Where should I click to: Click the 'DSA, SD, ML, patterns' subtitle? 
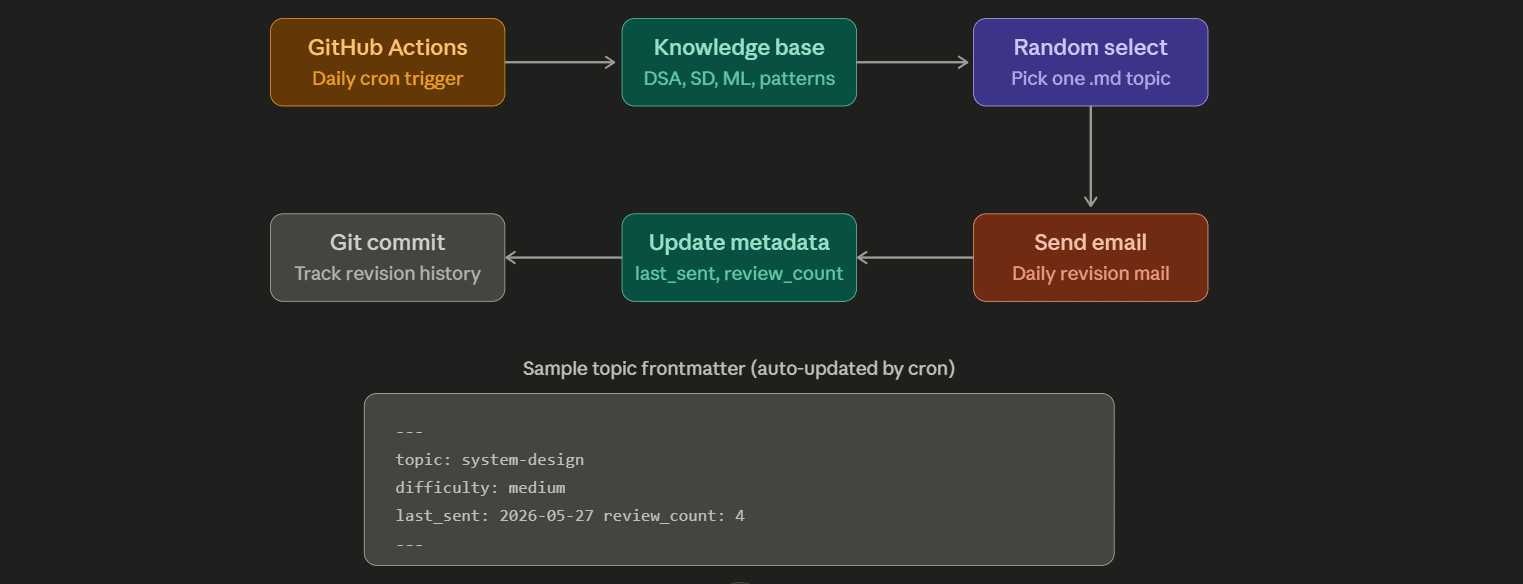pos(739,78)
